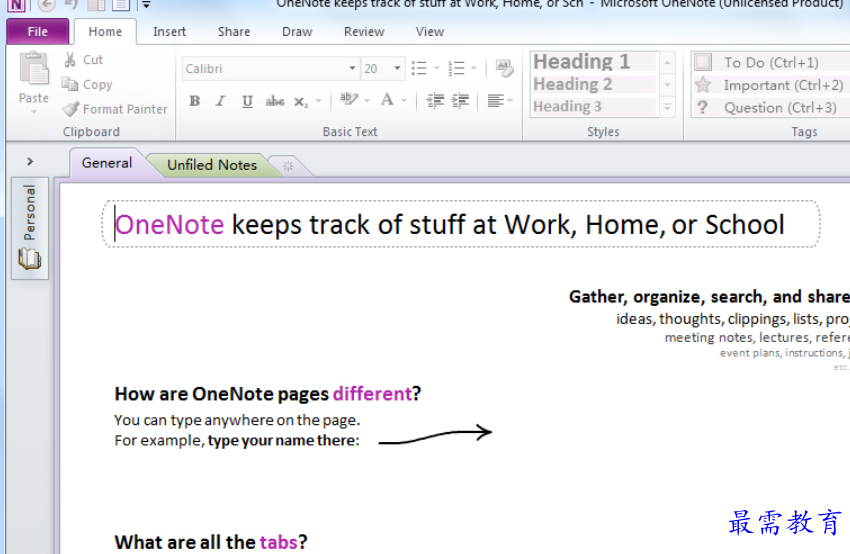This screenshot has height=554, width=850.
Task: Apply Heading 1 style
Action: tap(594, 62)
